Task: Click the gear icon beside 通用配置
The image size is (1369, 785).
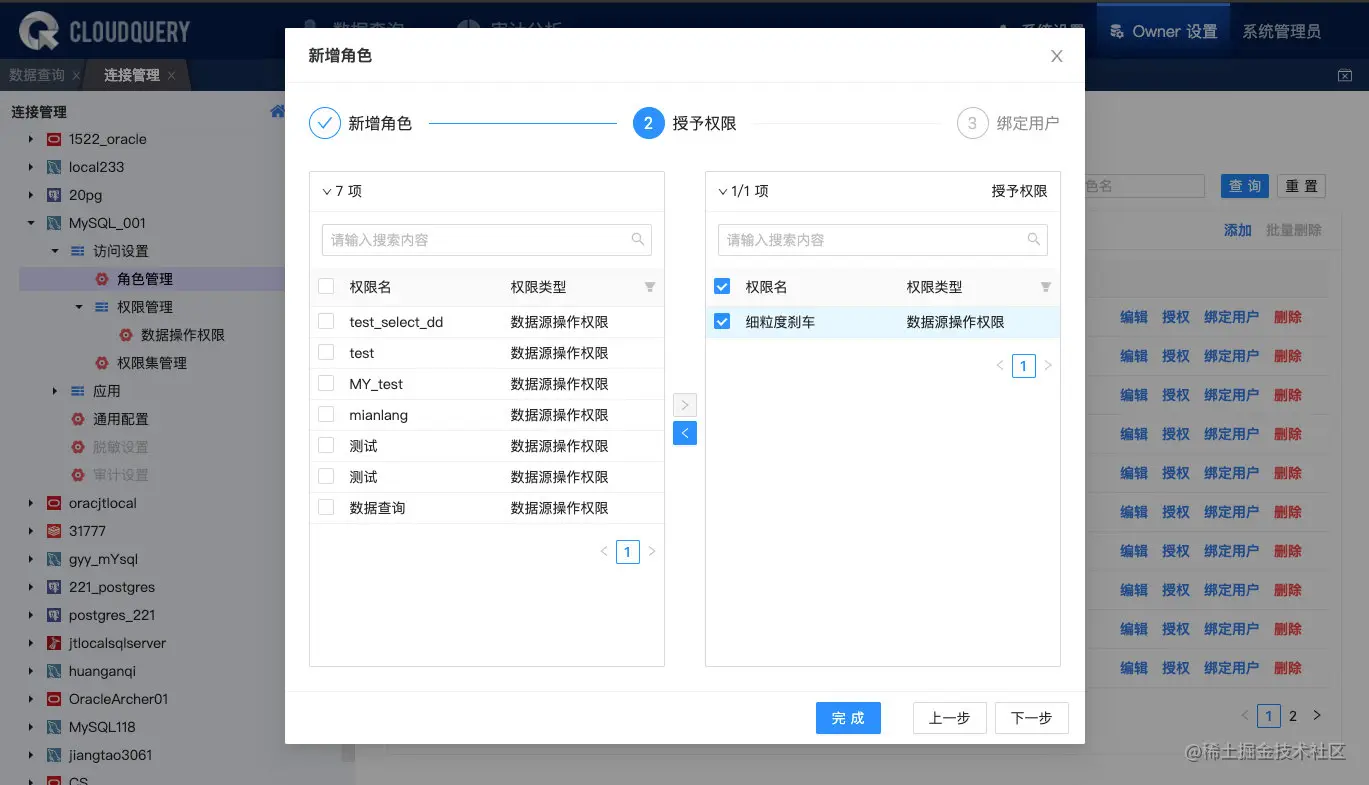Action: point(78,419)
